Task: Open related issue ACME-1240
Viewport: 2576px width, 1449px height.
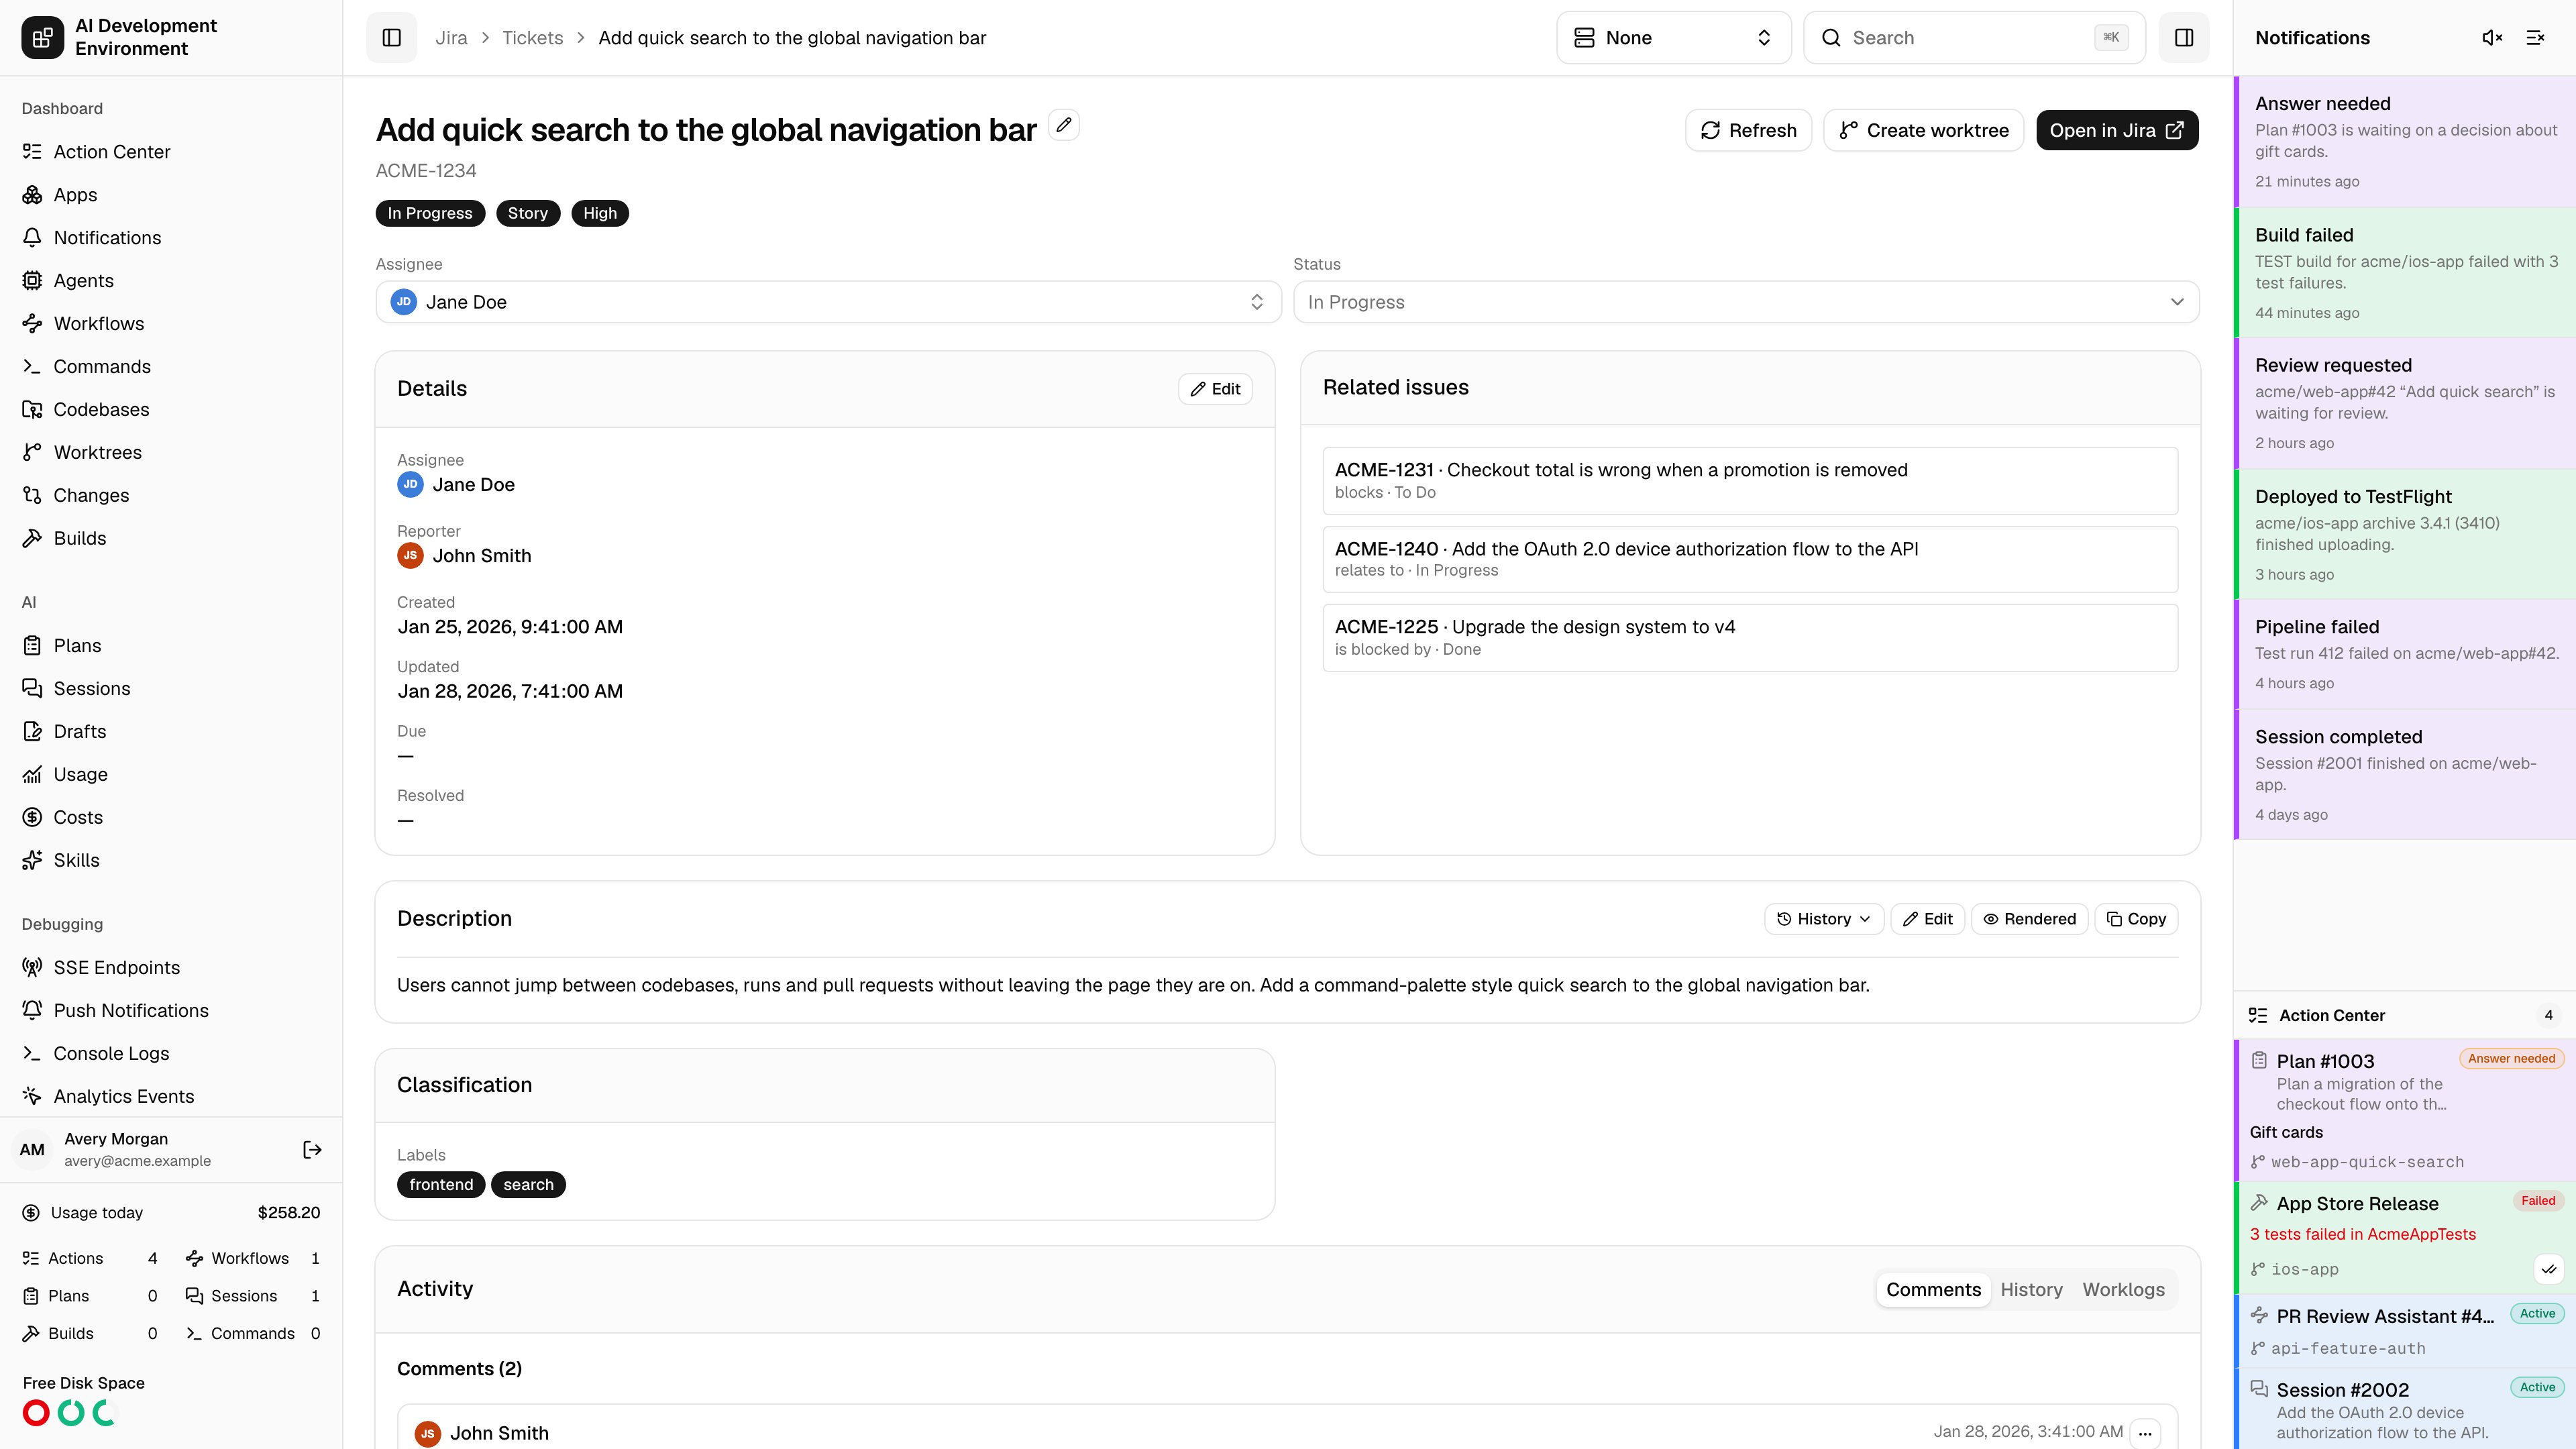Action: pos(1750,559)
